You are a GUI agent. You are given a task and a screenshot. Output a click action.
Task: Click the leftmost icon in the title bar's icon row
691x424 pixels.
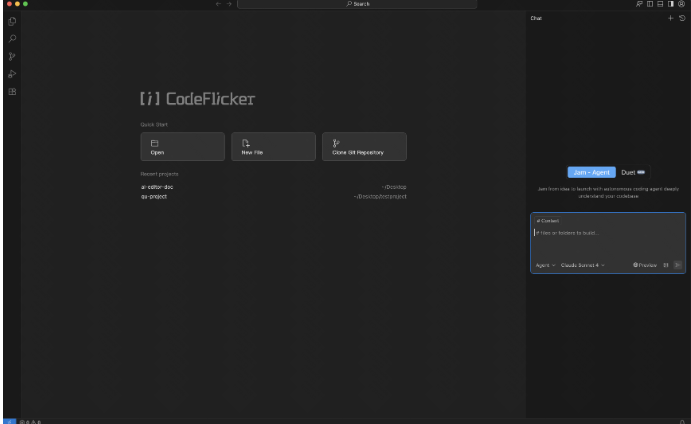[x=639, y=4]
